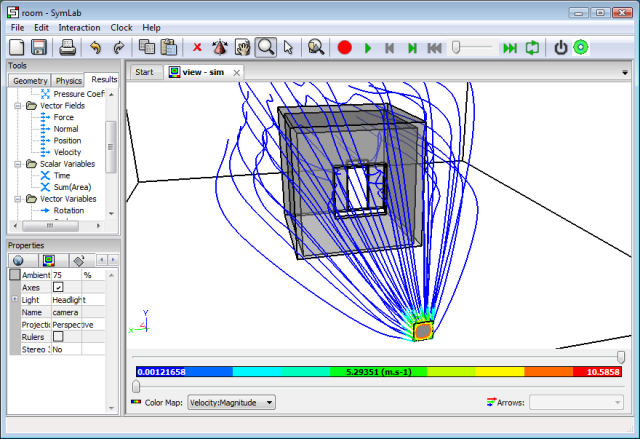Paste using the clipboard icon
Screen dimensions: 640x439
[169, 47]
